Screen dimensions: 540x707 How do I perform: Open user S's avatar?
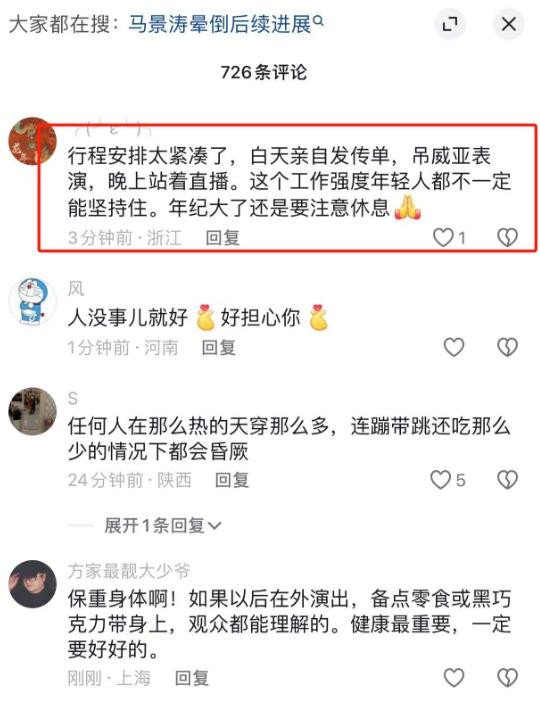pos(32,411)
